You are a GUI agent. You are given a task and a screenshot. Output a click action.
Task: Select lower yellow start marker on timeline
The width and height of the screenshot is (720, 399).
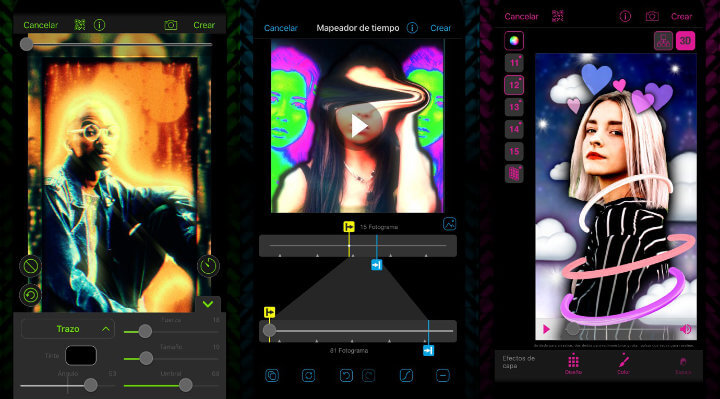point(270,313)
